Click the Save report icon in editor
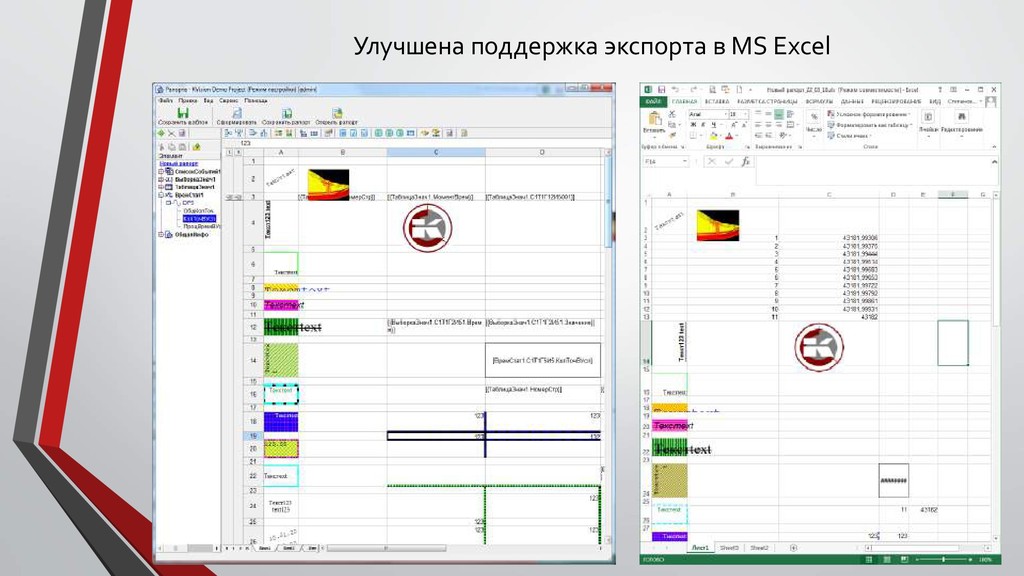The image size is (1024, 576). 286,114
